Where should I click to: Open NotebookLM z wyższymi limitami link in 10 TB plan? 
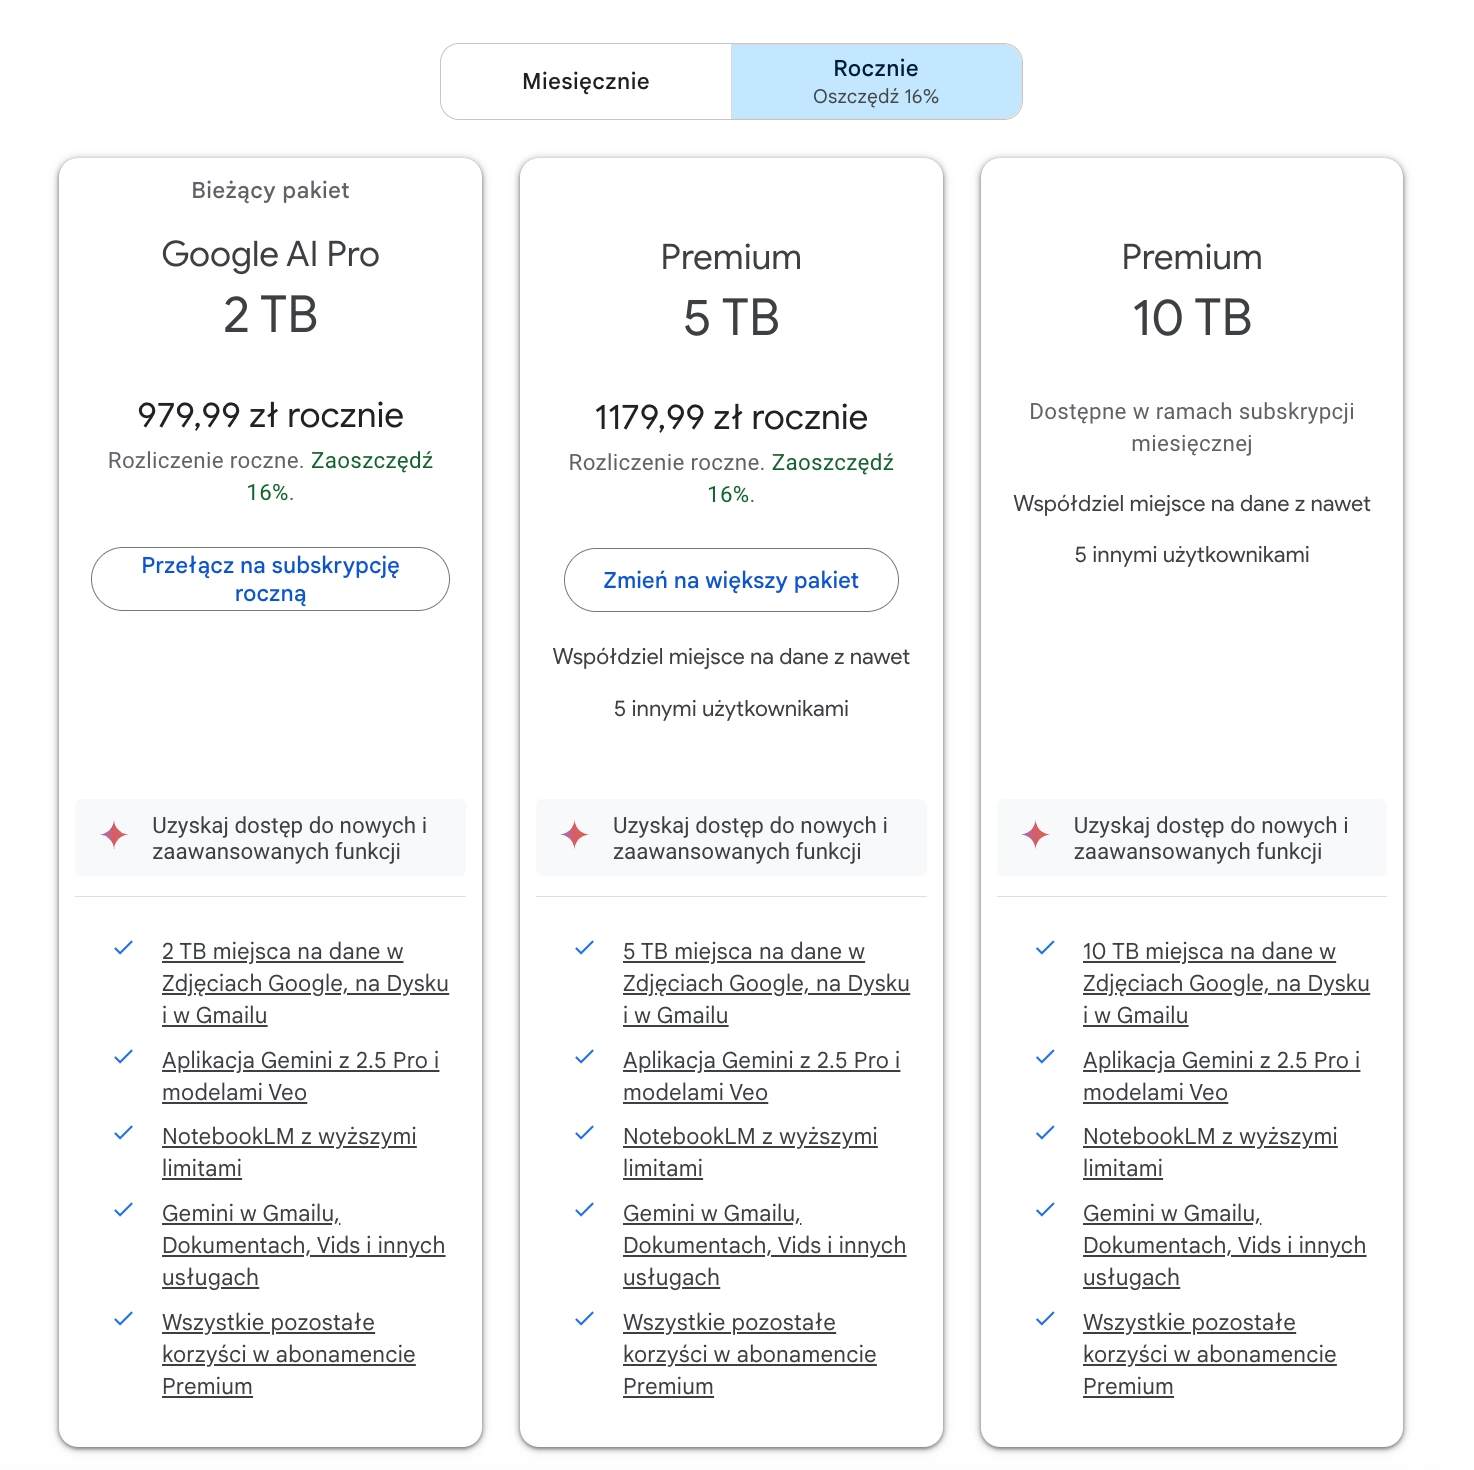point(1210,1152)
